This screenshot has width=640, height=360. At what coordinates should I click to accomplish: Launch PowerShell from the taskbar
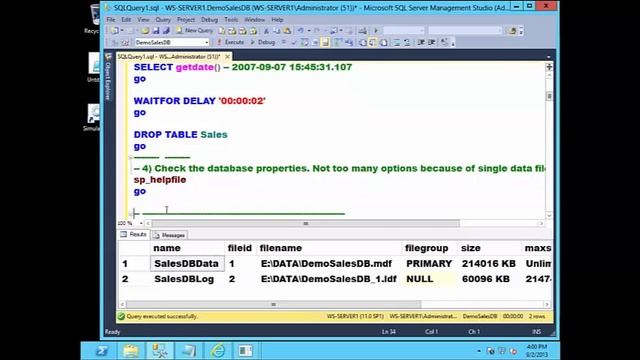(101, 351)
